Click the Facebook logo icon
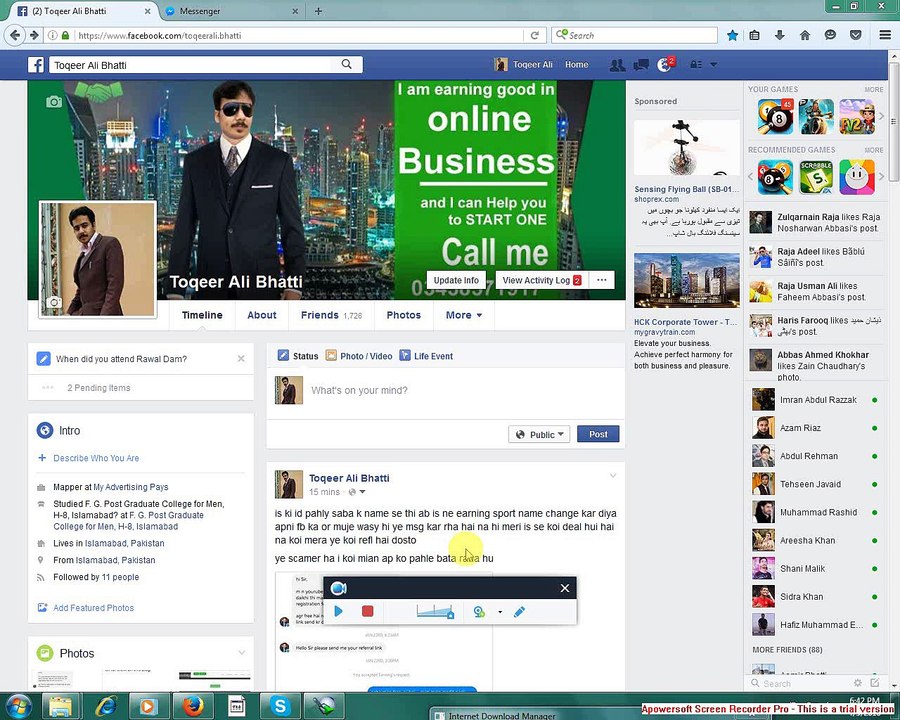 tap(36, 65)
